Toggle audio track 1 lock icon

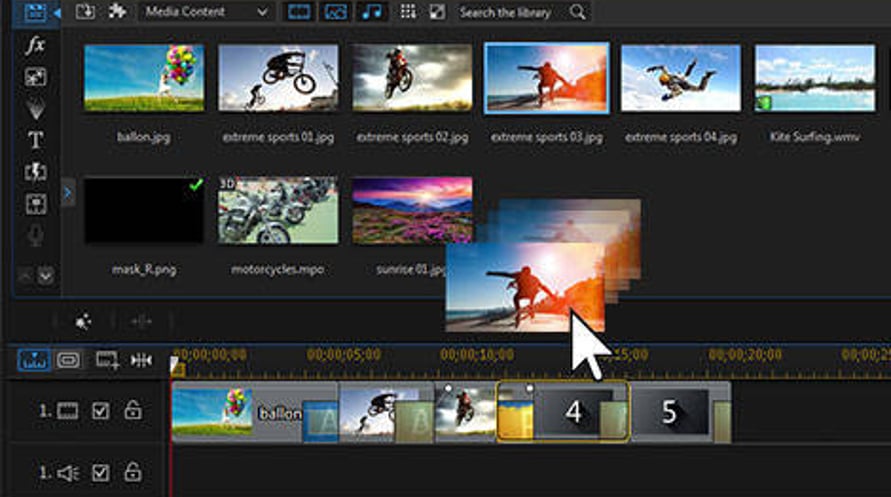(x=133, y=471)
